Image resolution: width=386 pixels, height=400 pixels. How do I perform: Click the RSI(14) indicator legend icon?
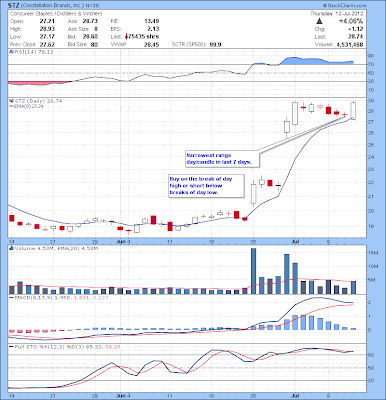[x=10, y=52]
